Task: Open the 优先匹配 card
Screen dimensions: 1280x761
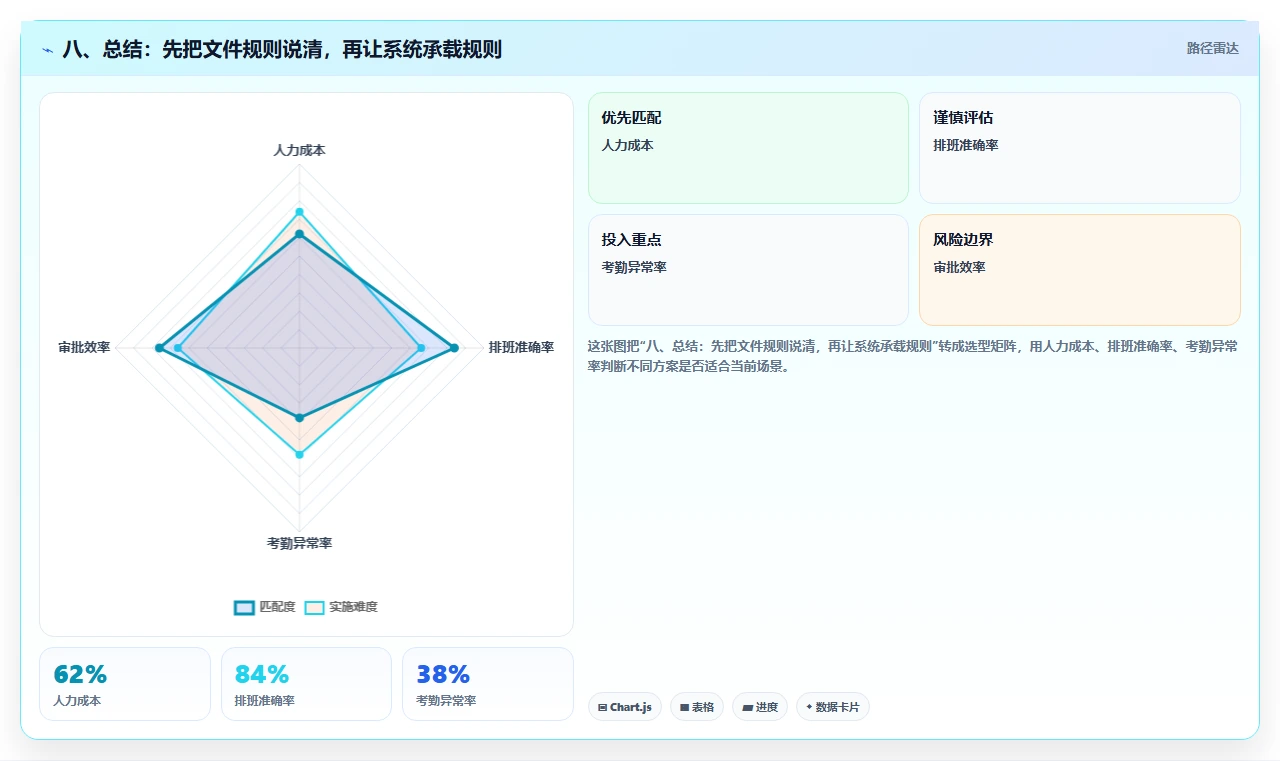Action: coord(748,148)
